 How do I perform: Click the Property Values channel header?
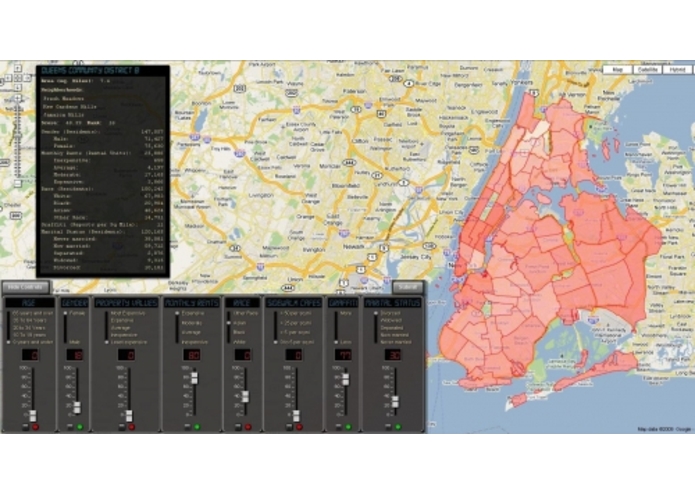pyautogui.click(x=126, y=303)
